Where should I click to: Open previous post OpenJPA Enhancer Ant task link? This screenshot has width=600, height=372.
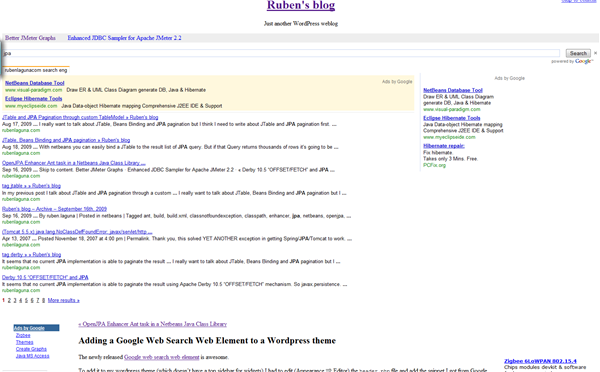[x=153, y=324]
